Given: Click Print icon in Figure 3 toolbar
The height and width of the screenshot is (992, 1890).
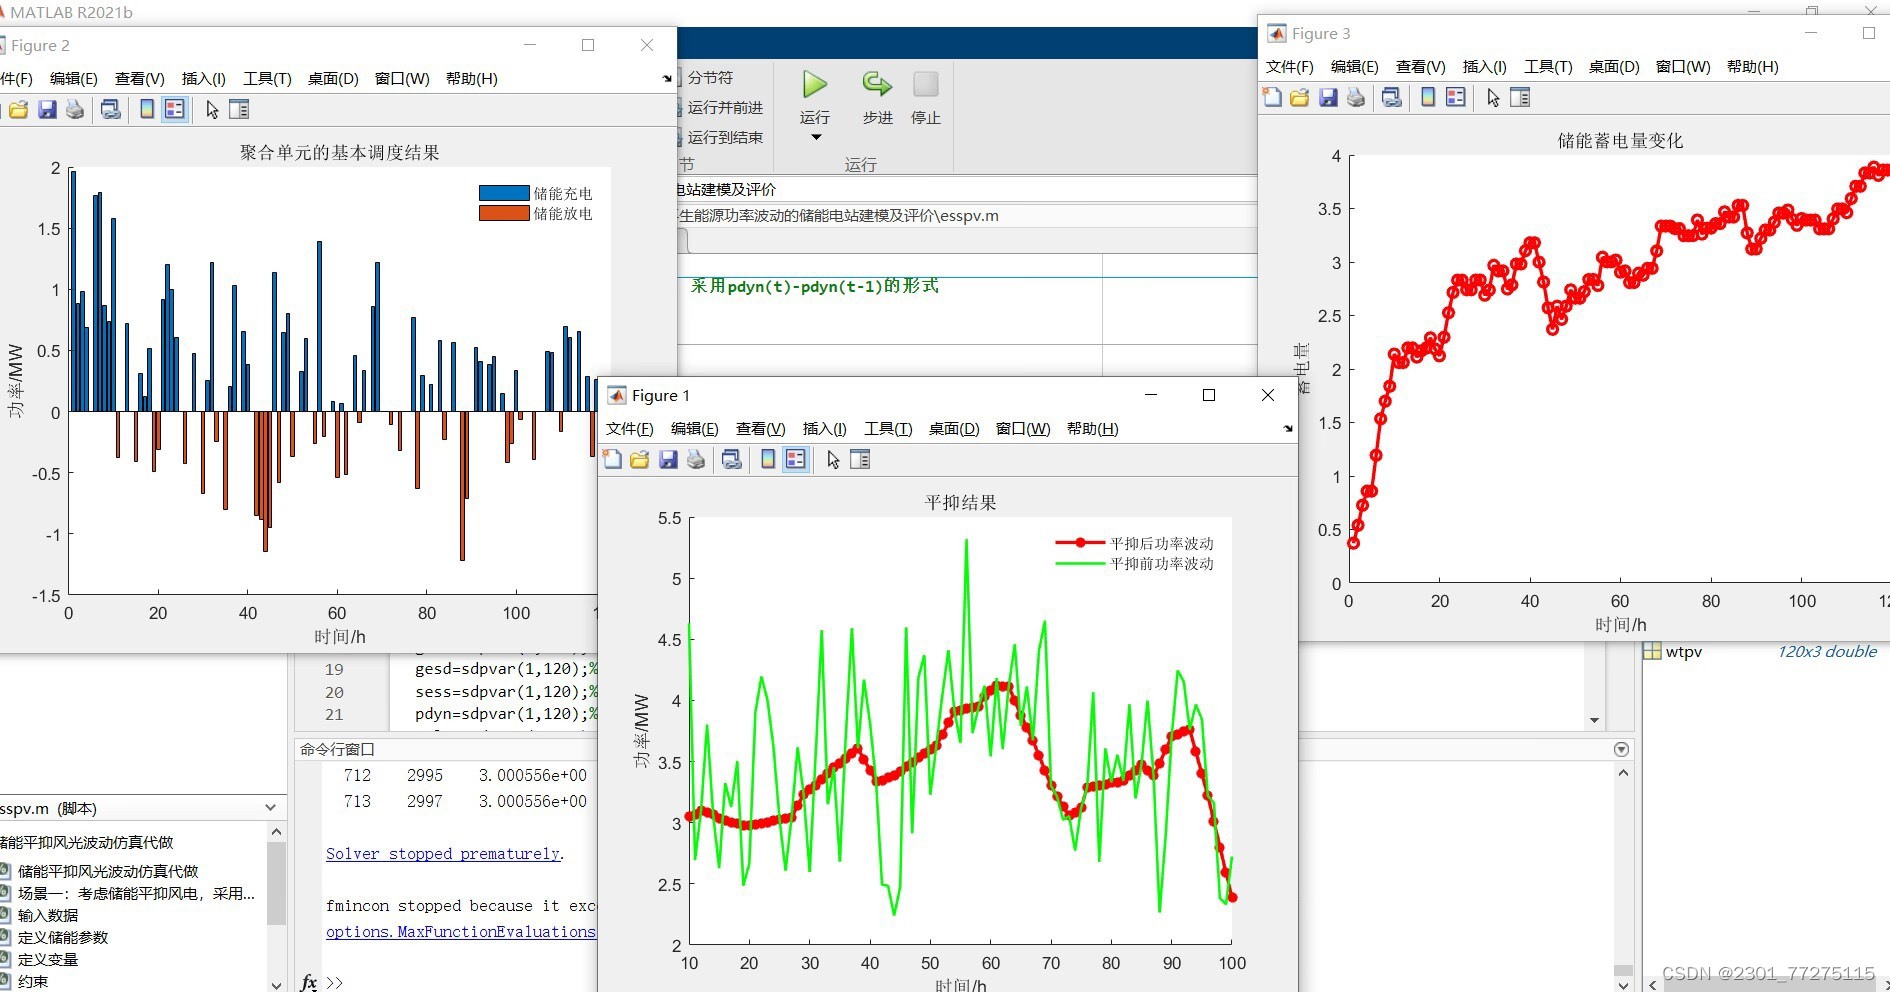Looking at the screenshot, I should (1356, 98).
